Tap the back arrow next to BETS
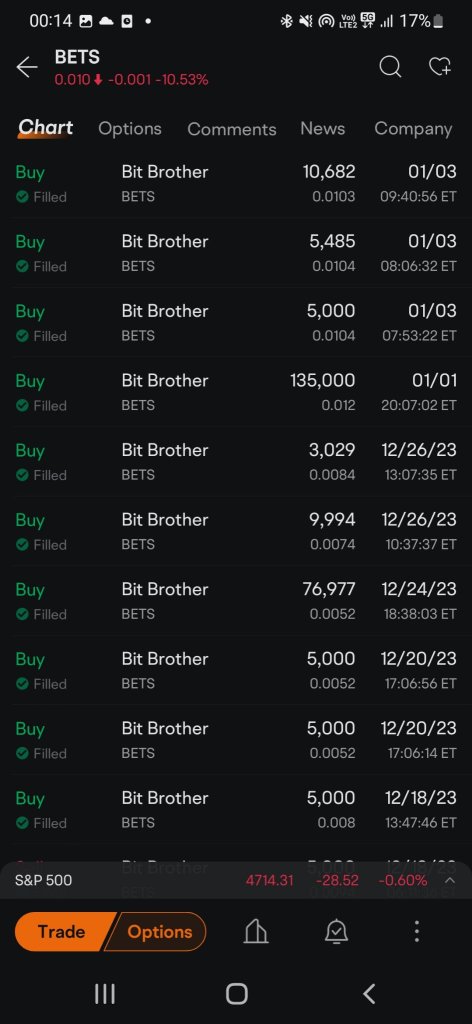The image size is (472, 1024). (27, 67)
